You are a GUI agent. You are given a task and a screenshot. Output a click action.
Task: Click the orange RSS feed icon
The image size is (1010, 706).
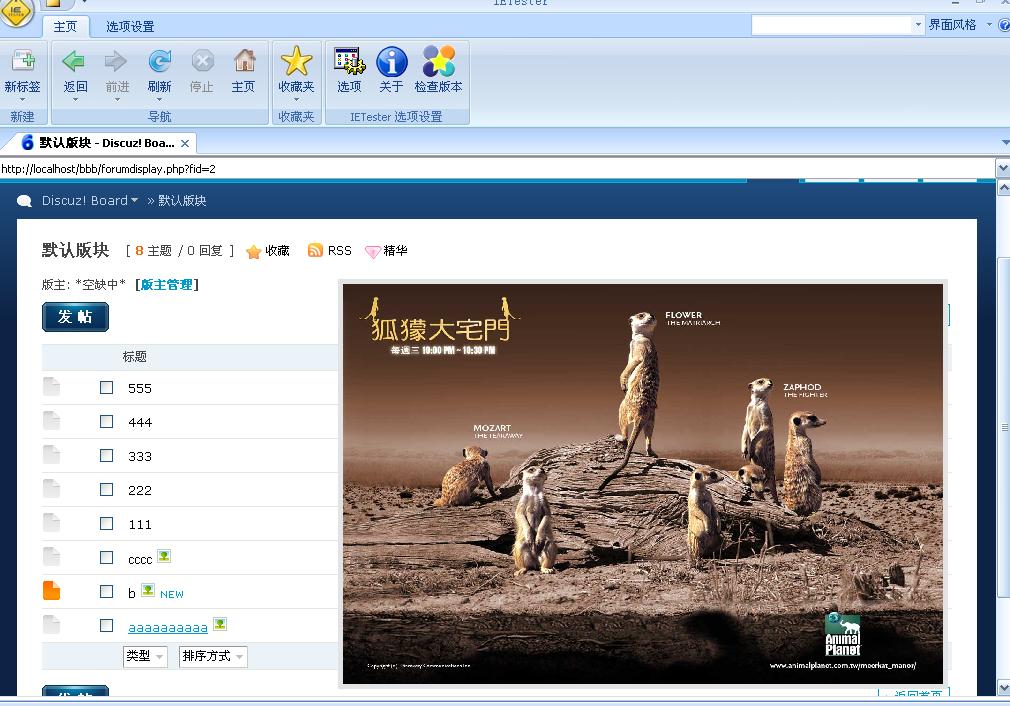315,251
